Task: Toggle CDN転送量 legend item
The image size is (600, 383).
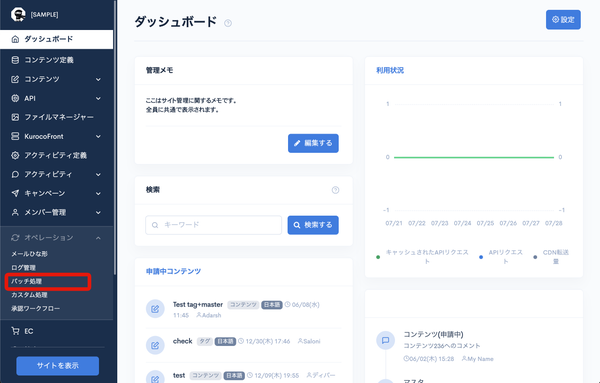Action: (551, 257)
